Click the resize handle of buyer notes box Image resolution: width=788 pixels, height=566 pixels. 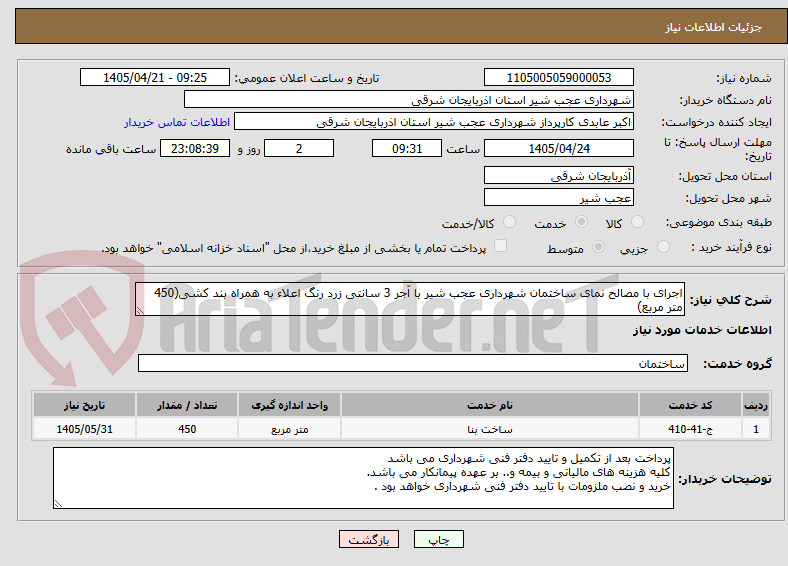pyautogui.click(x=58, y=504)
